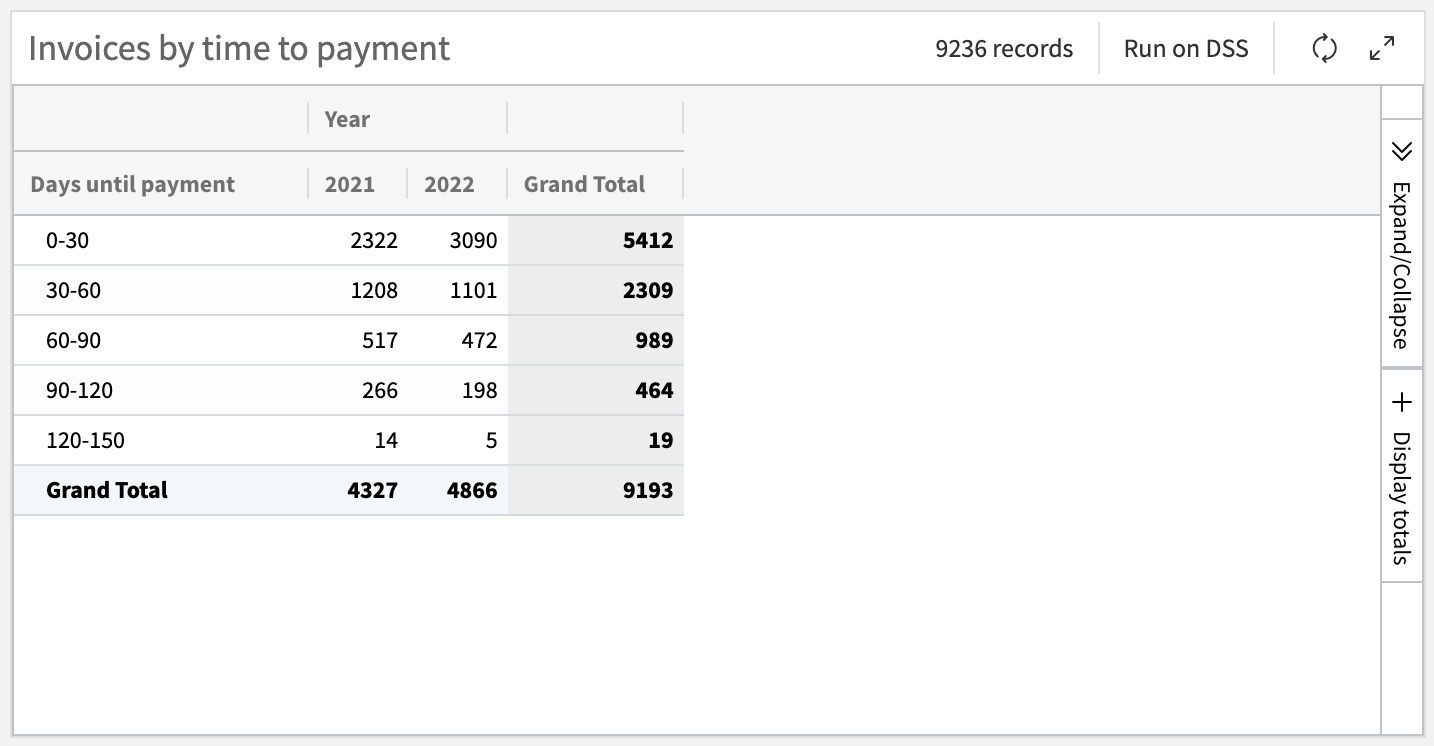The image size is (1434, 746).
Task: Click the cell with value 3090
Action: click(x=475, y=240)
